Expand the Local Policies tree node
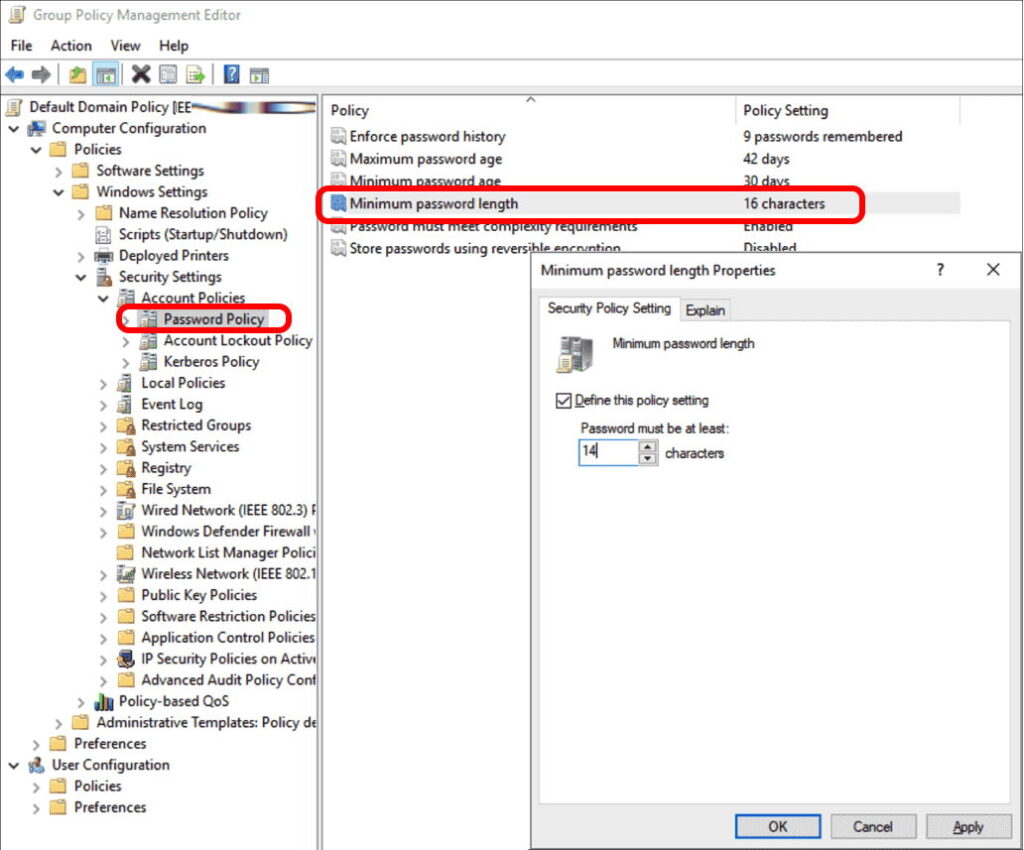Image resolution: width=1024 pixels, height=850 pixels. tap(104, 383)
